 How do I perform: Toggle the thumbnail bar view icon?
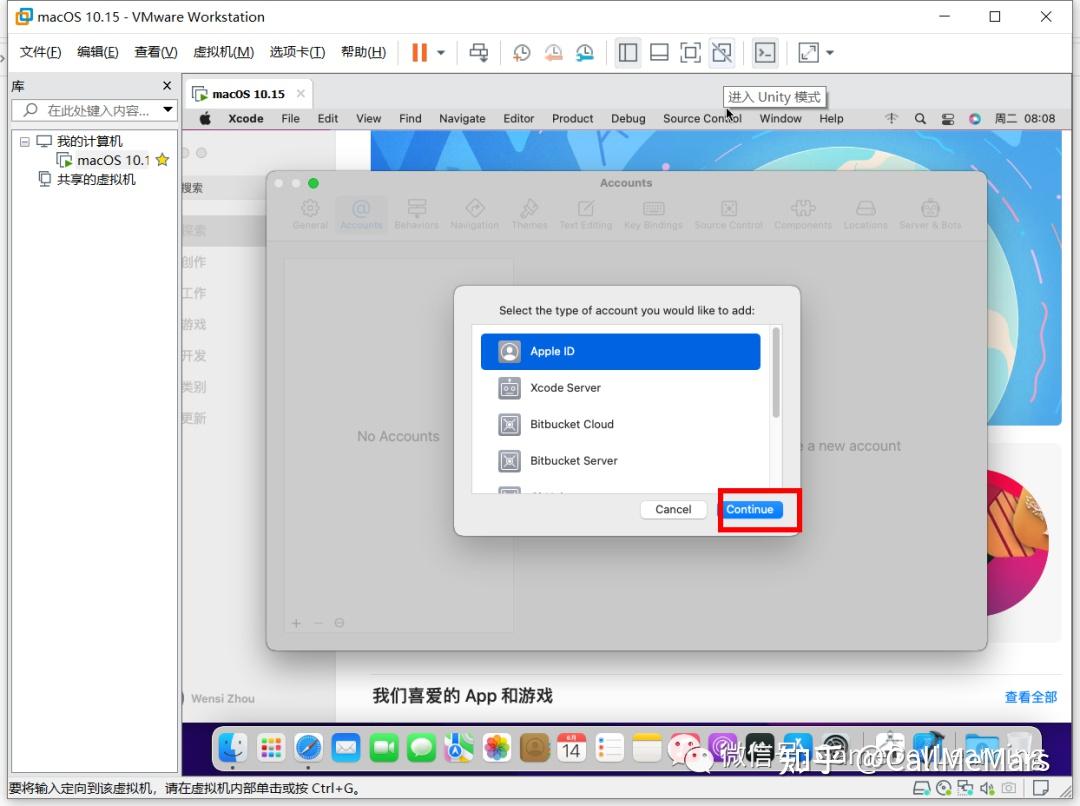pyautogui.click(x=659, y=52)
